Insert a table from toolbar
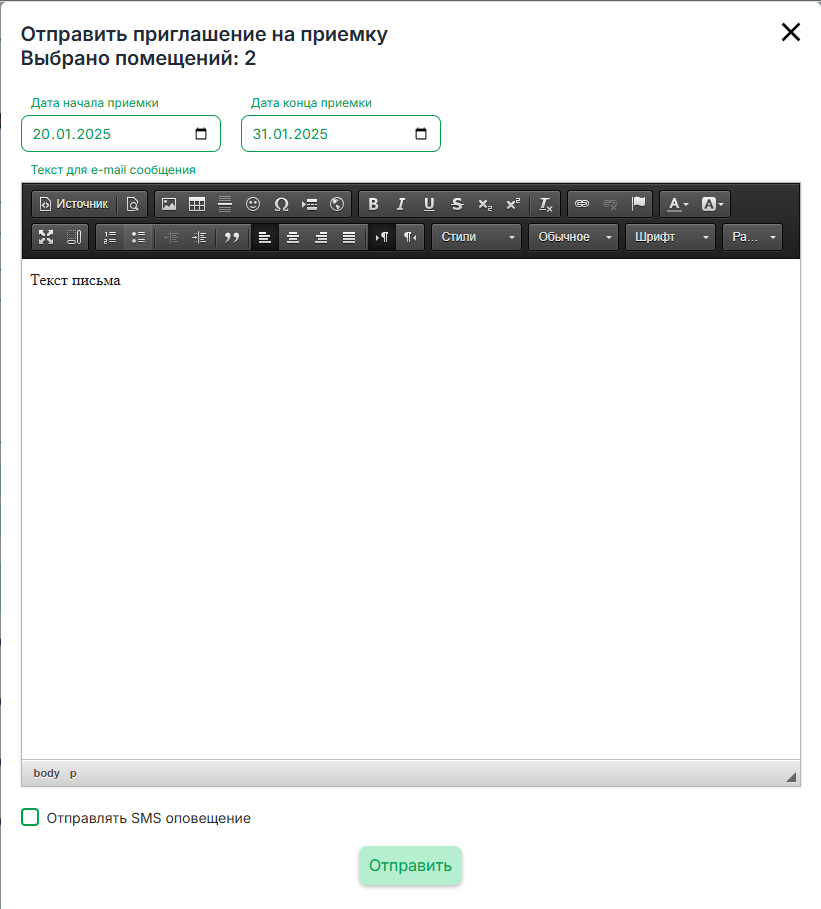This screenshot has height=909, width=821. [197, 204]
